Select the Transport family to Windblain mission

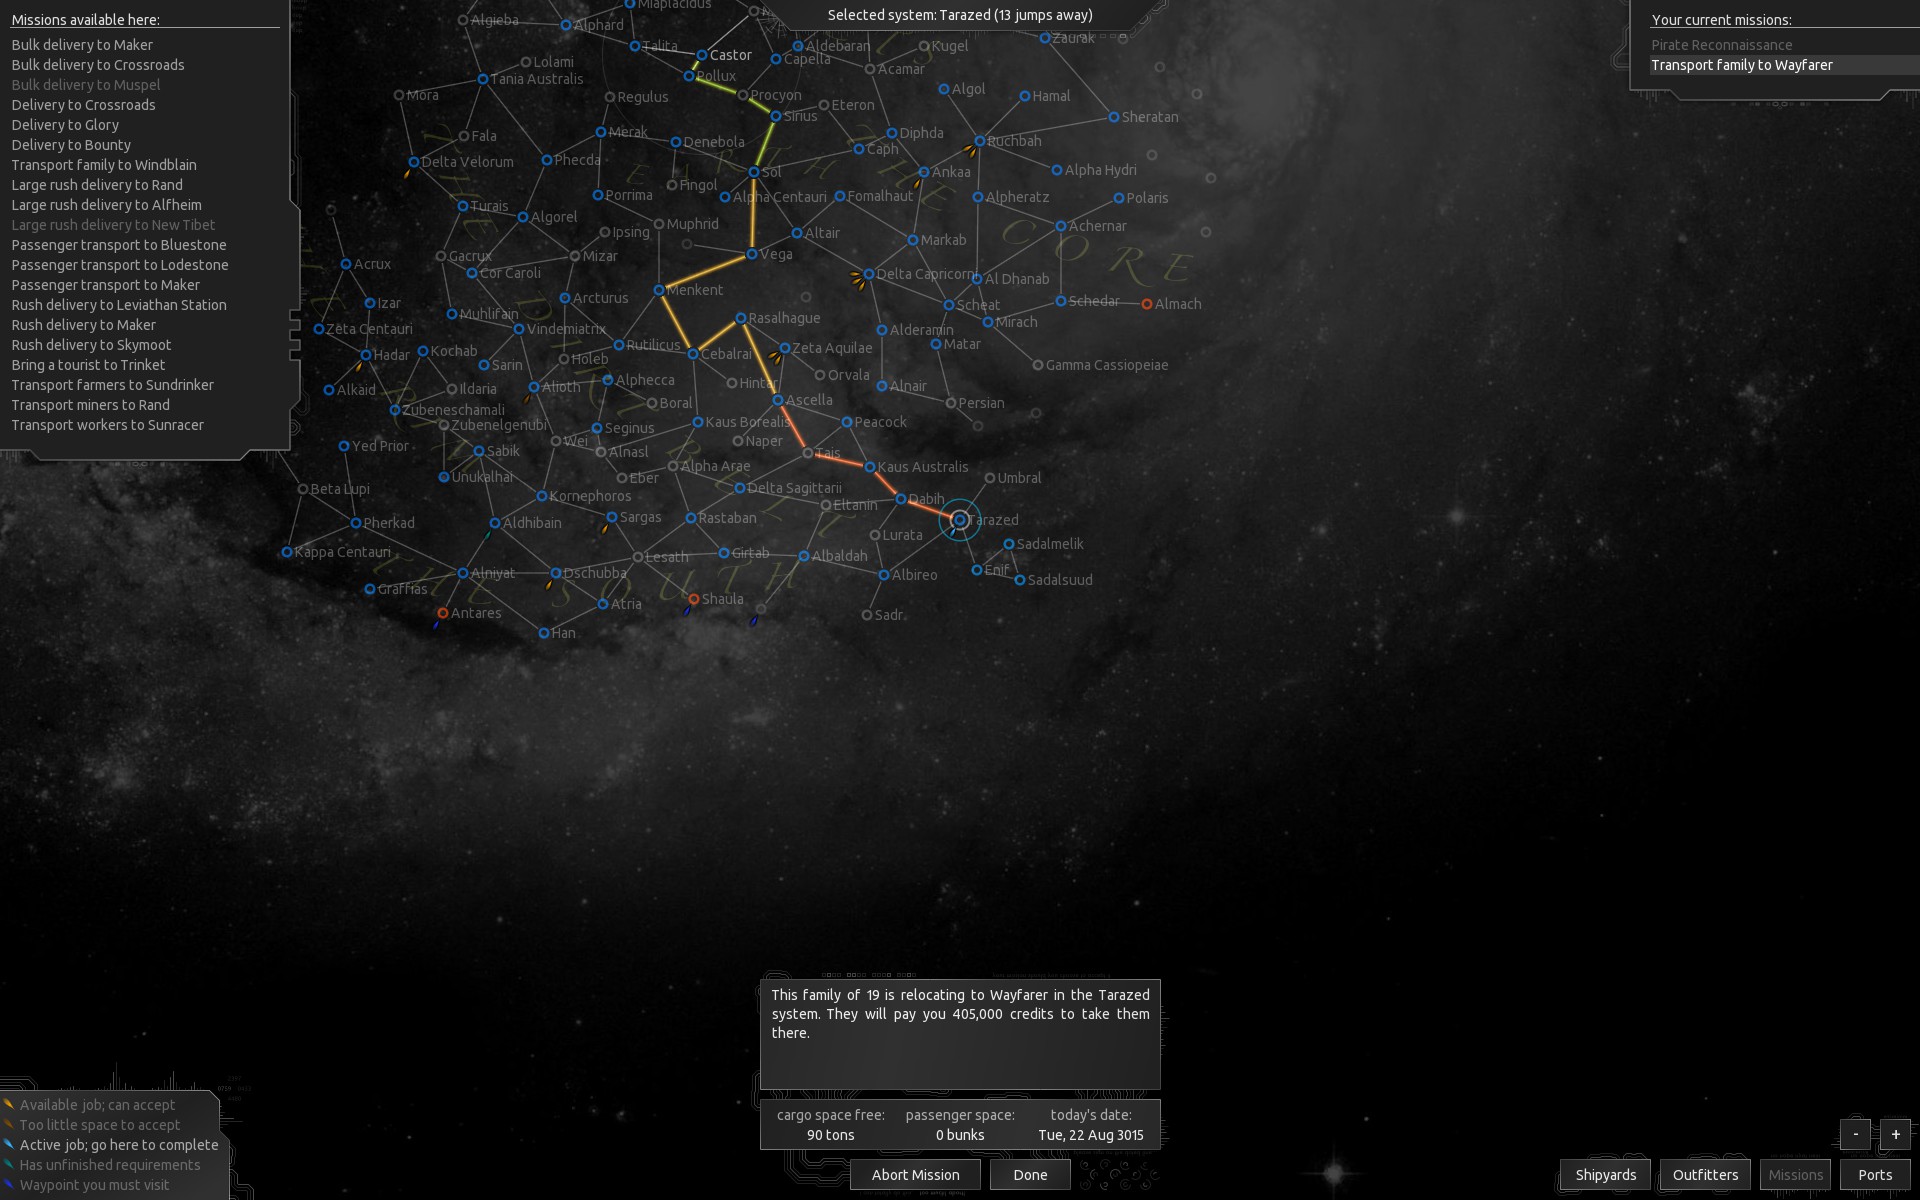[x=104, y=165]
